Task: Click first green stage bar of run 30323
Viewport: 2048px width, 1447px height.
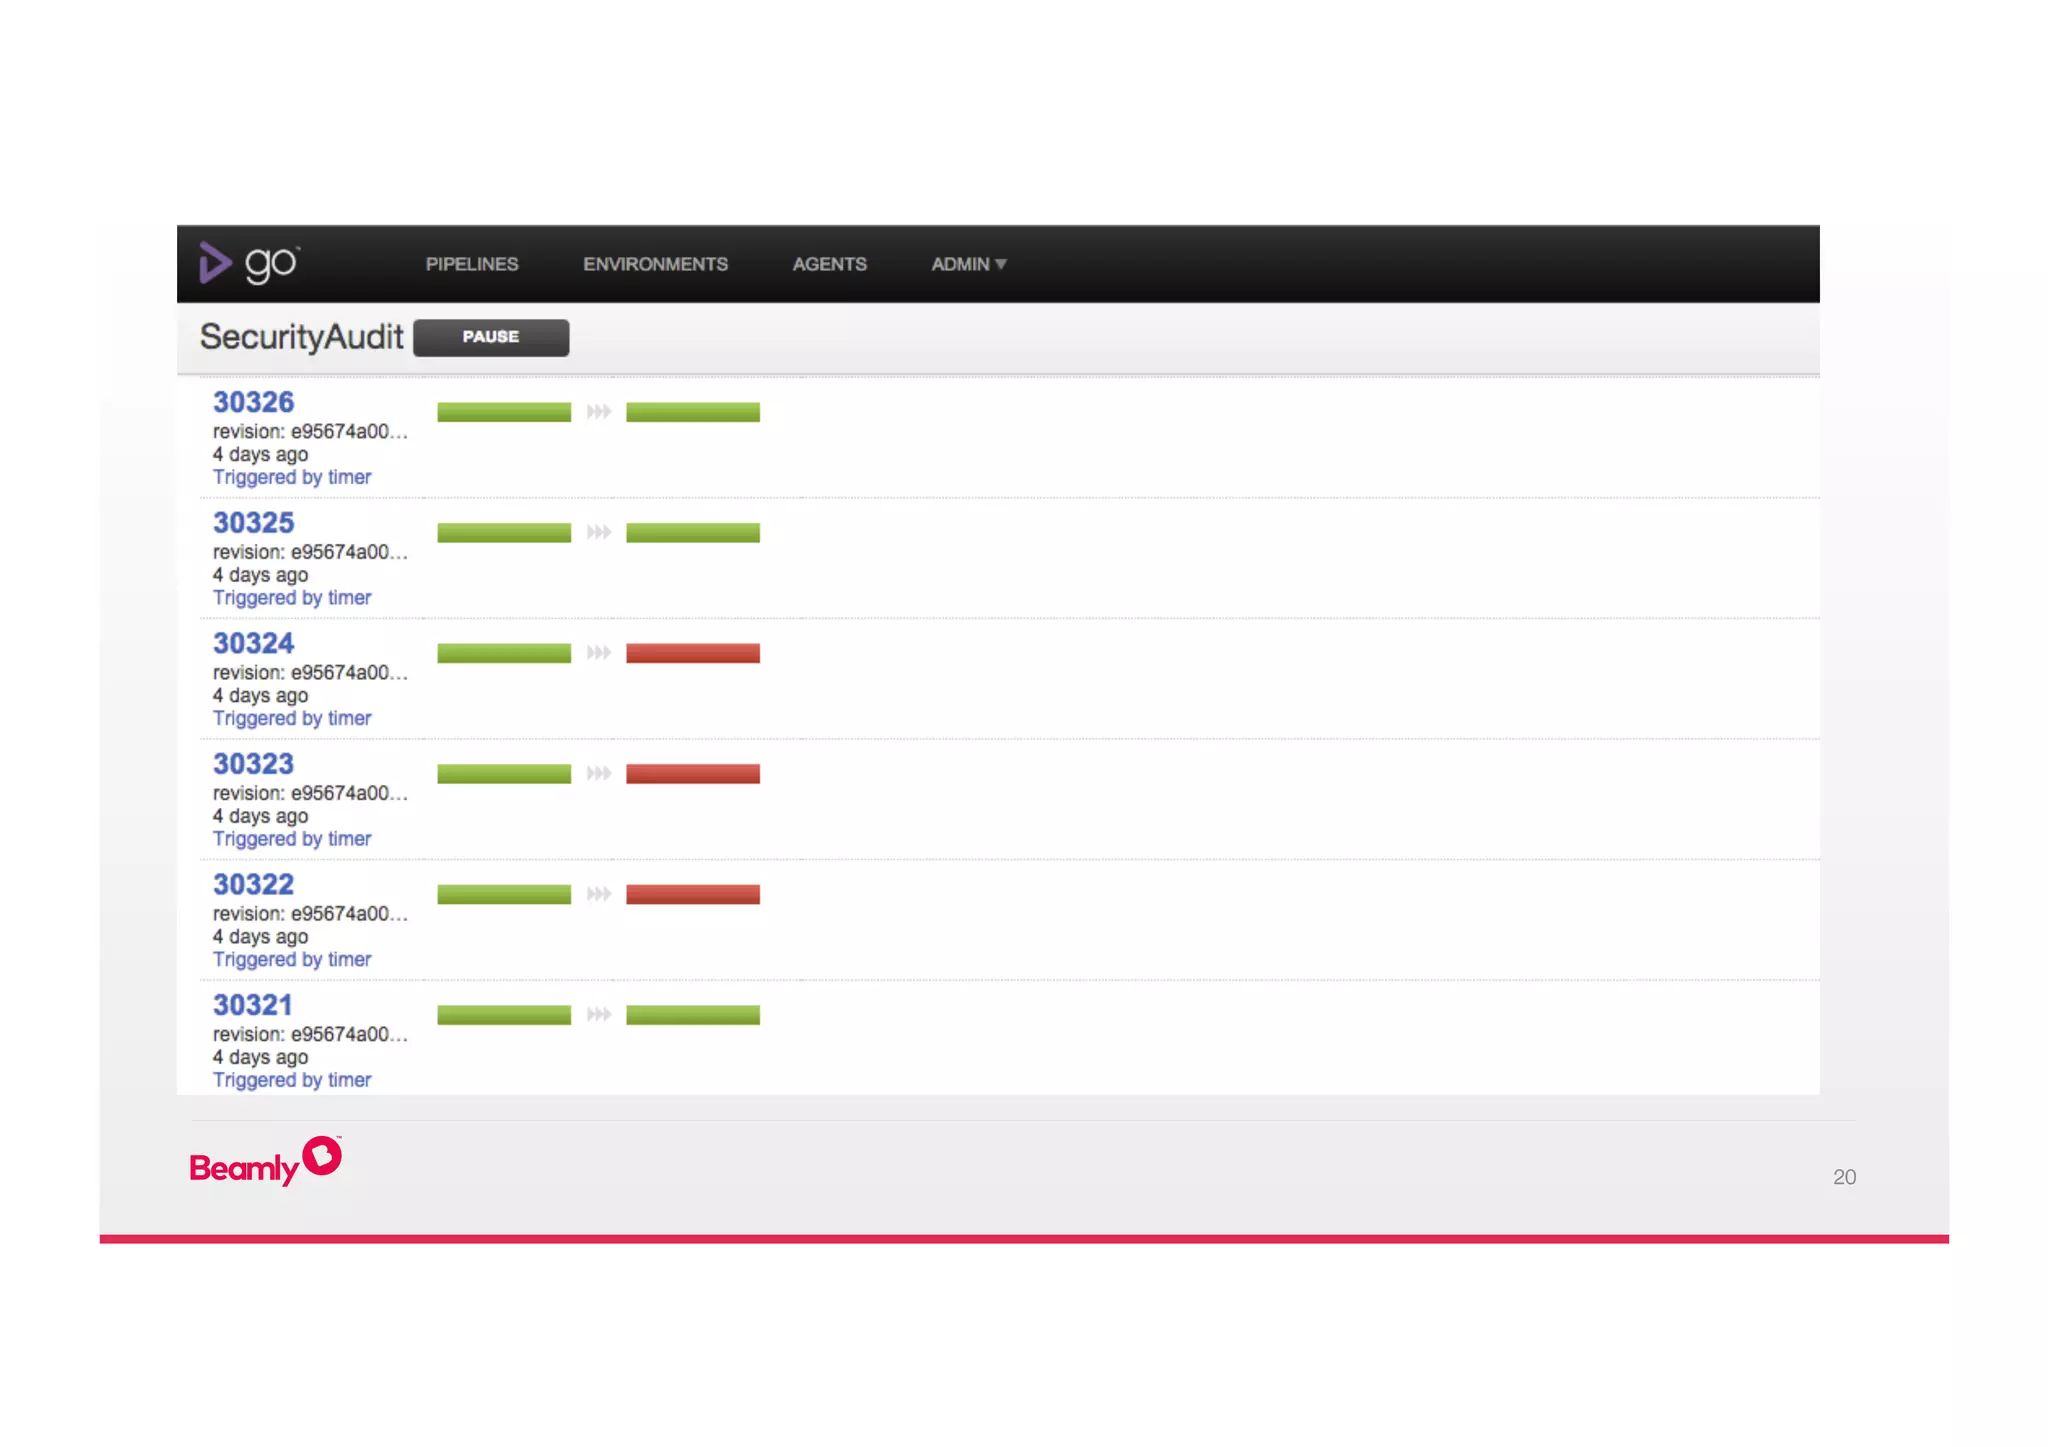Action: coord(504,774)
